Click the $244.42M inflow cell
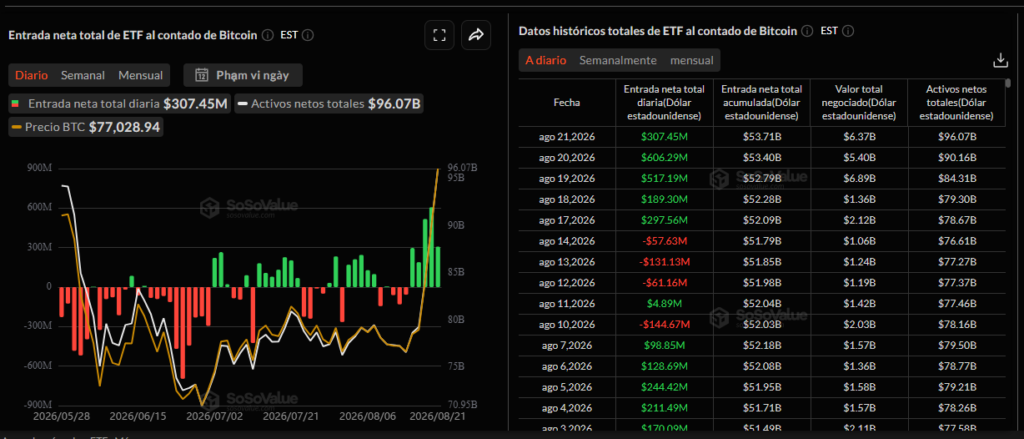 [664, 388]
